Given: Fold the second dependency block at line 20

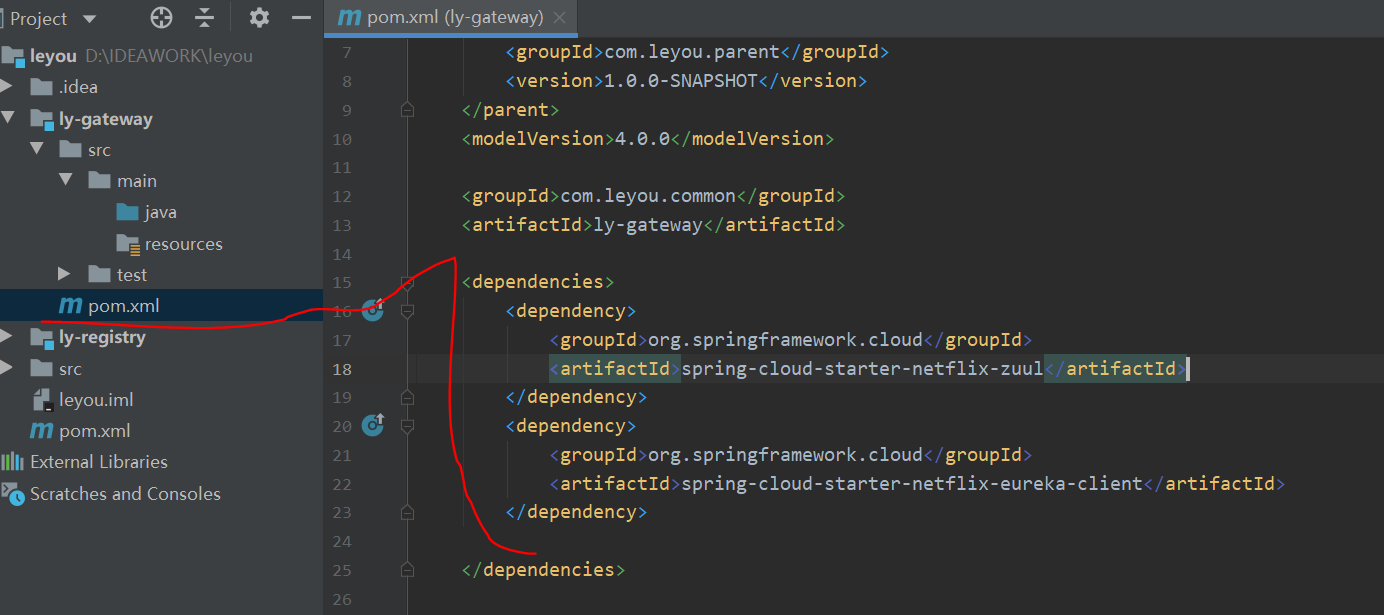Looking at the screenshot, I should coord(407,426).
